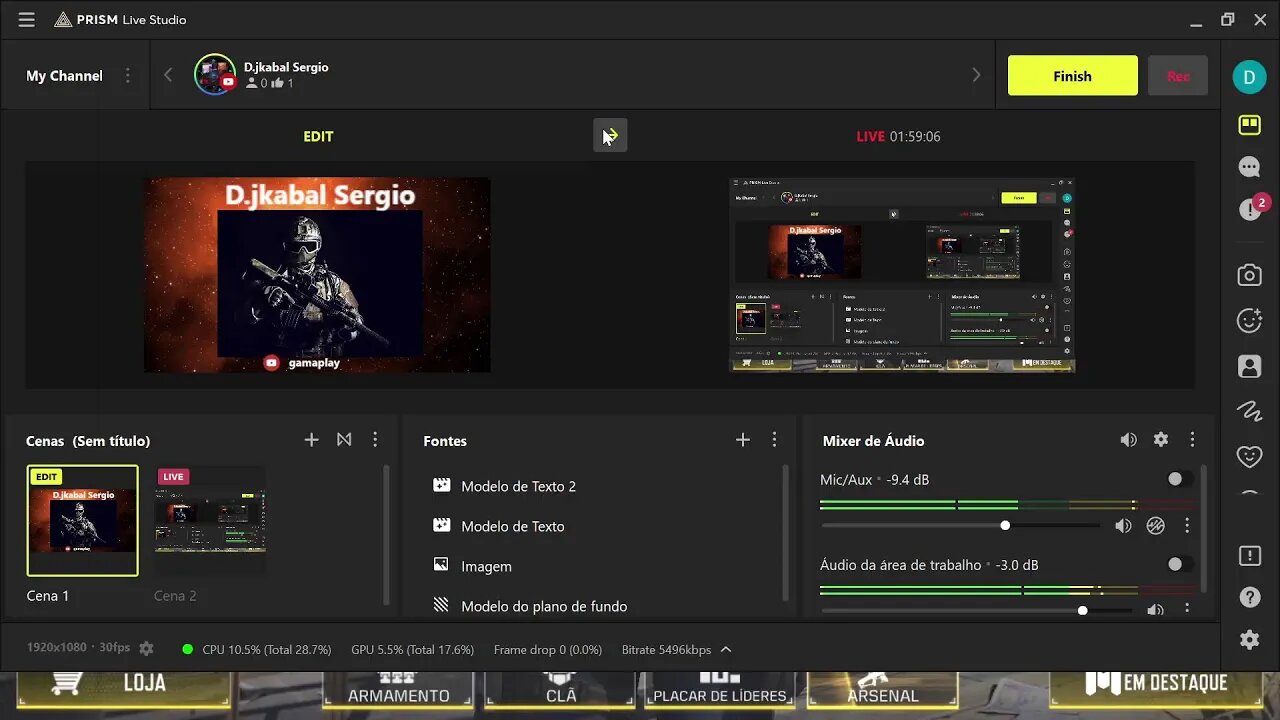Screen dimensions: 1280x720
Task: Click the CPU 10.5% usage status
Action: coord(267,650)
